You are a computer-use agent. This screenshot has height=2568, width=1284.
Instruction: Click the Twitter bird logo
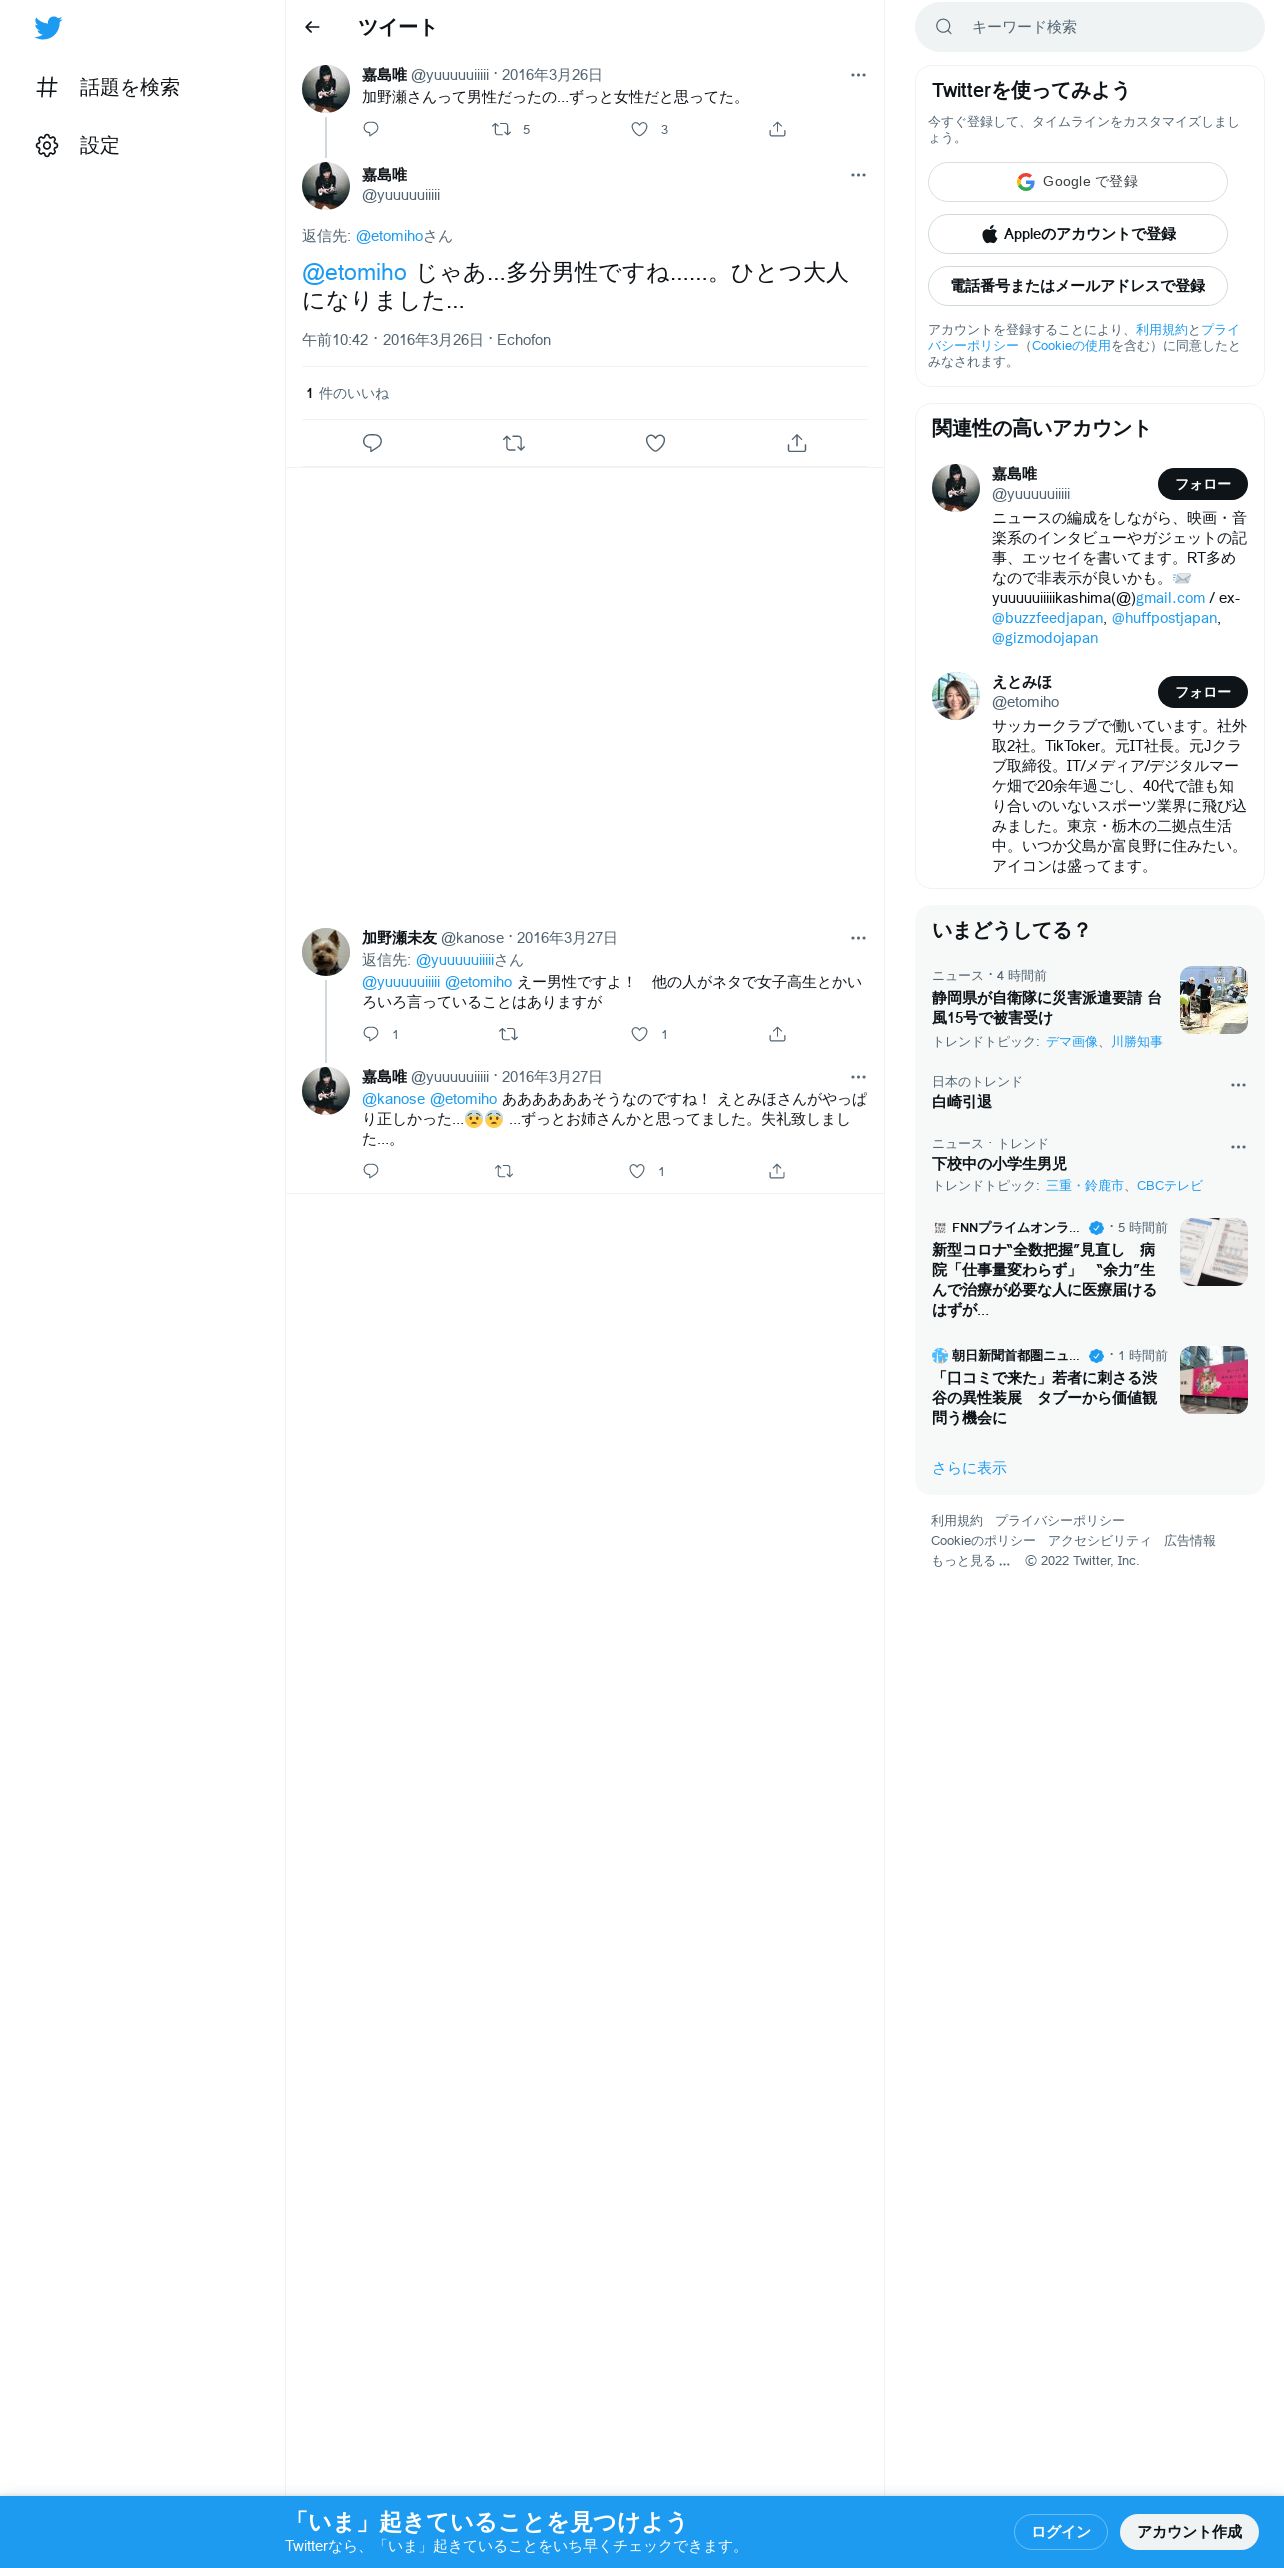(x=48, y=28)
